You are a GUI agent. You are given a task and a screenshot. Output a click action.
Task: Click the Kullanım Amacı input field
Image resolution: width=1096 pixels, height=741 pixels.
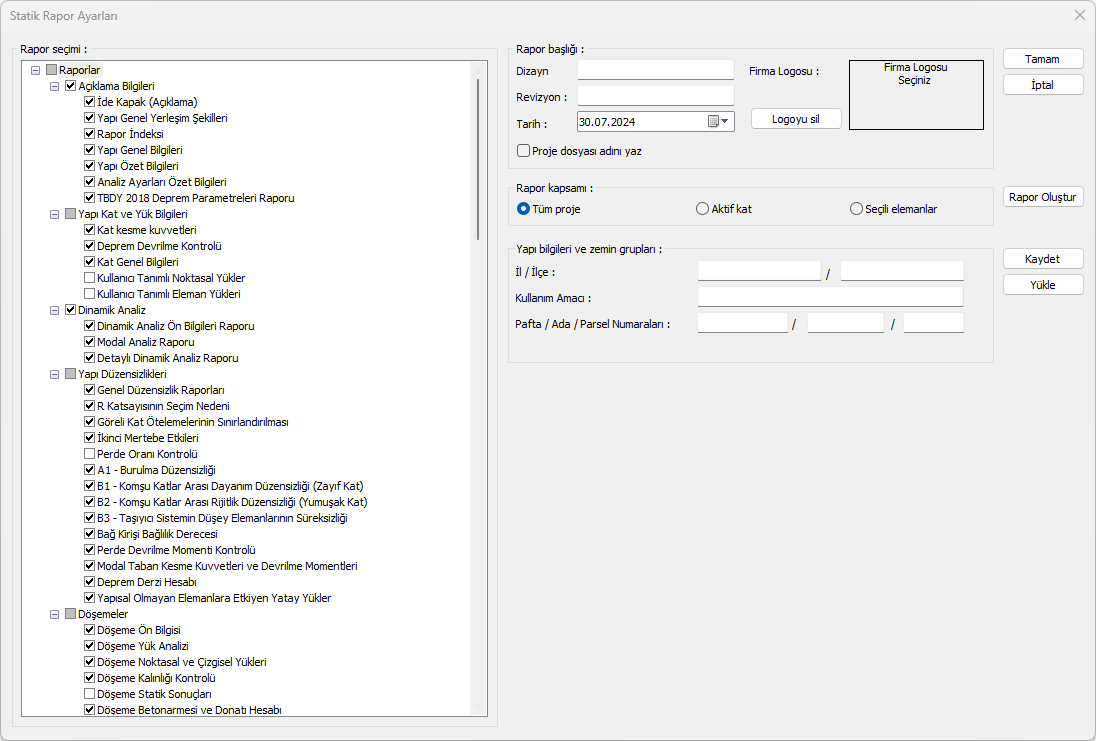[830, 297]
